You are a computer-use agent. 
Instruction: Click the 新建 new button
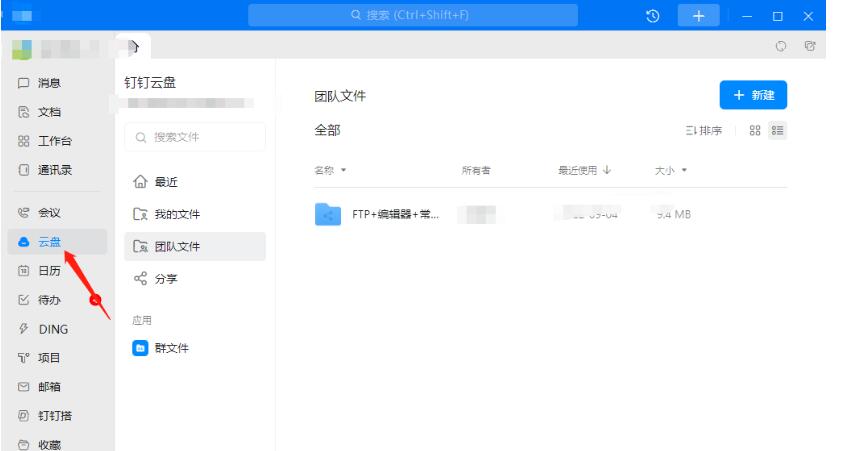(x=753, y=95)
